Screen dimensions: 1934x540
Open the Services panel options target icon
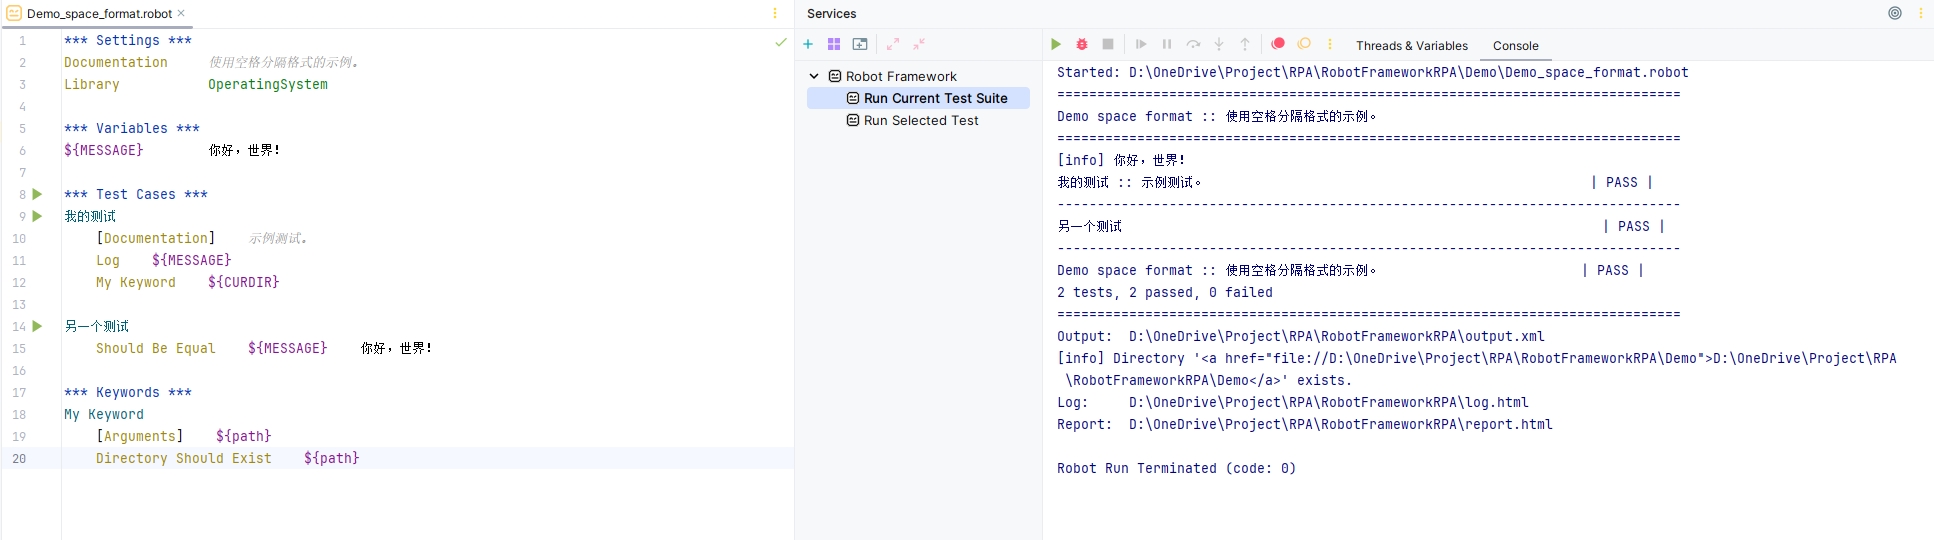1895,13
